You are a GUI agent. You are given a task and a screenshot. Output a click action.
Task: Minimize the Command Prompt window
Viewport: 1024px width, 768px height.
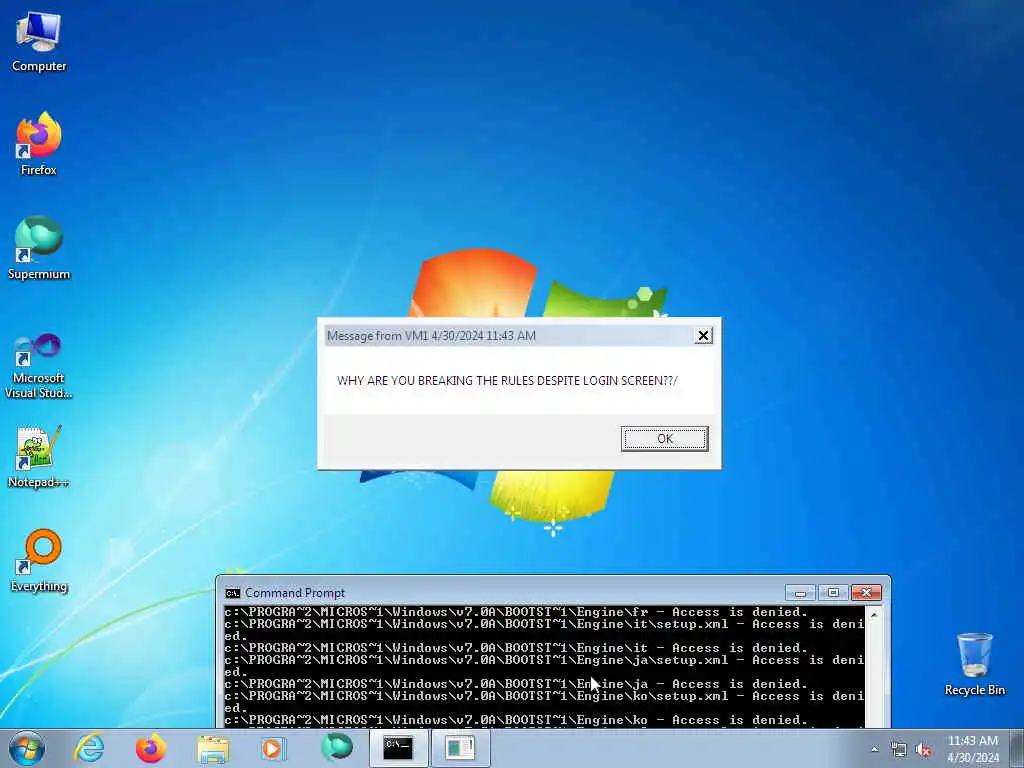pyautogui.click(x=800, y=593)
